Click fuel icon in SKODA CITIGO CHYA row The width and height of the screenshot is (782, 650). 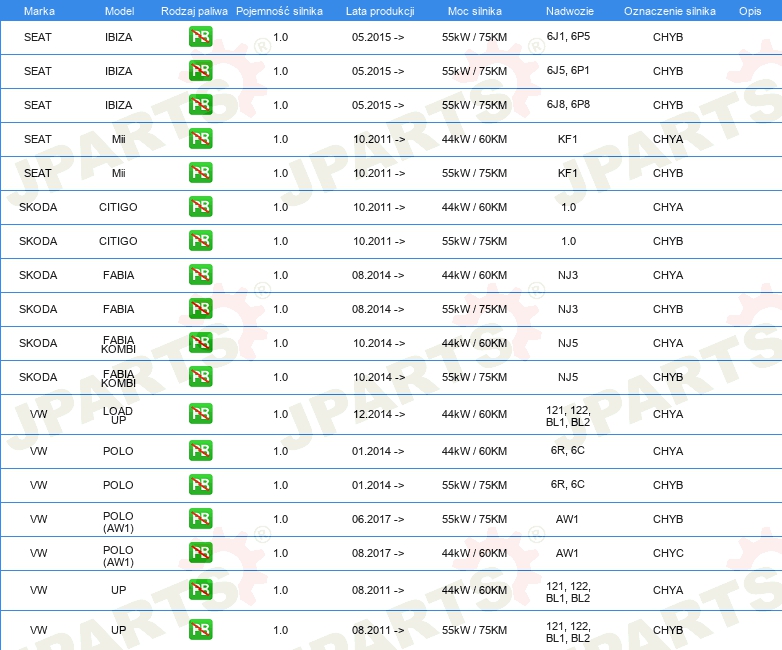click(200, 207)
